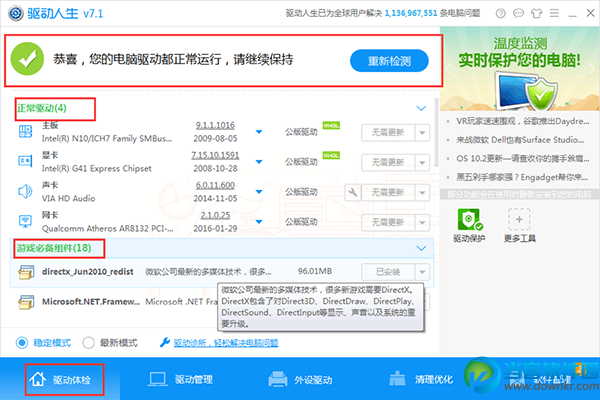
Task: Click the 正常驱动(4) heading
Action: tap(42, 108)
